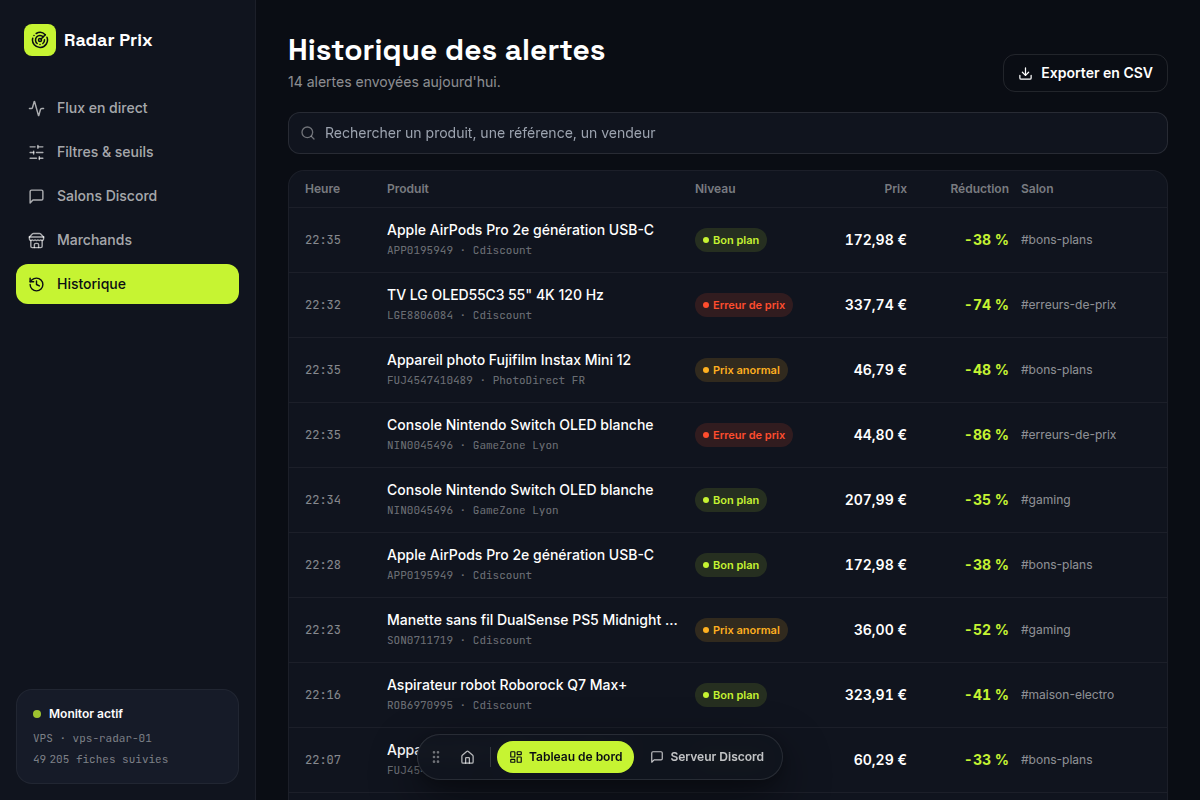The image size is (1200, 800).
Task: Click the 22:23 timestamp
Action: [x=323, y=630]
